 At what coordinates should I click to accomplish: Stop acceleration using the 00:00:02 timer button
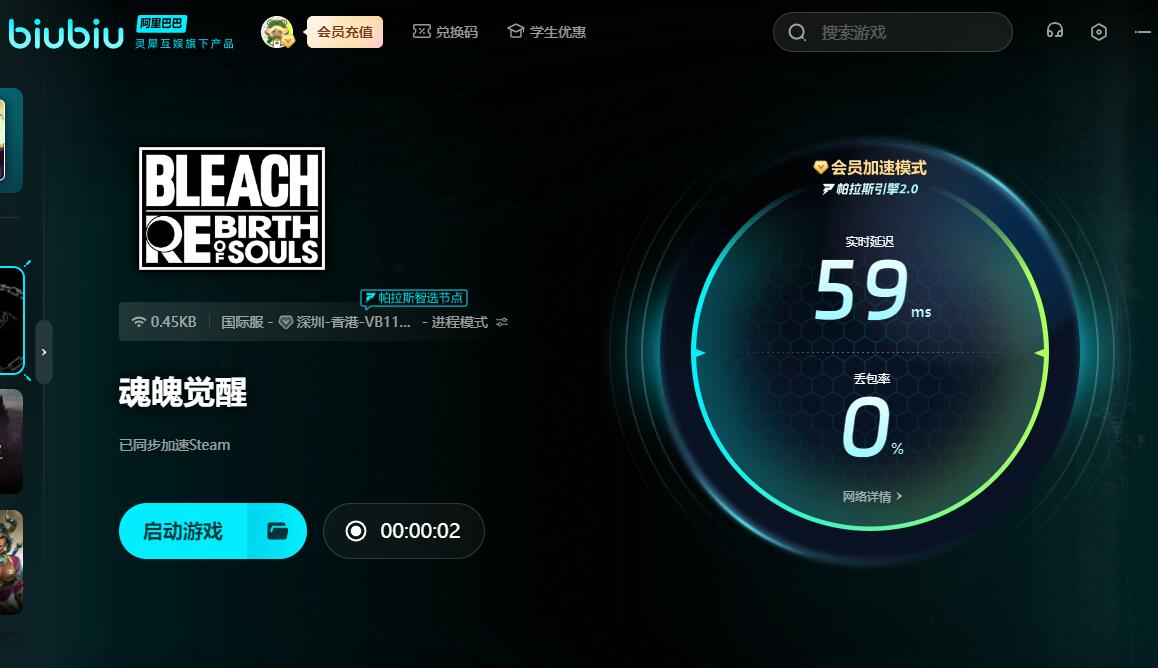click(403, 531)
